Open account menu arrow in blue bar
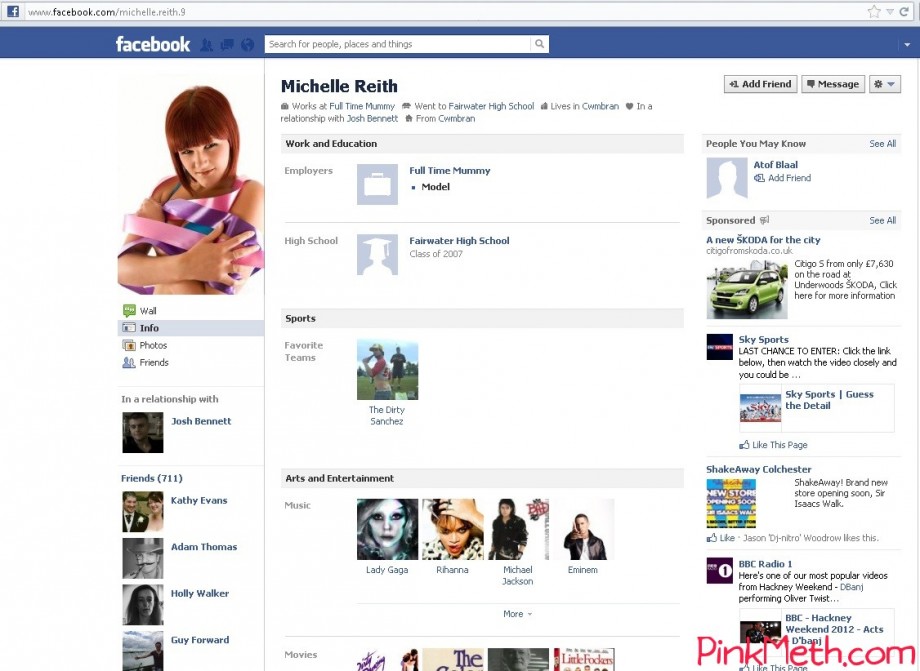This screenshot has width=920, height=671. [907, 45]
